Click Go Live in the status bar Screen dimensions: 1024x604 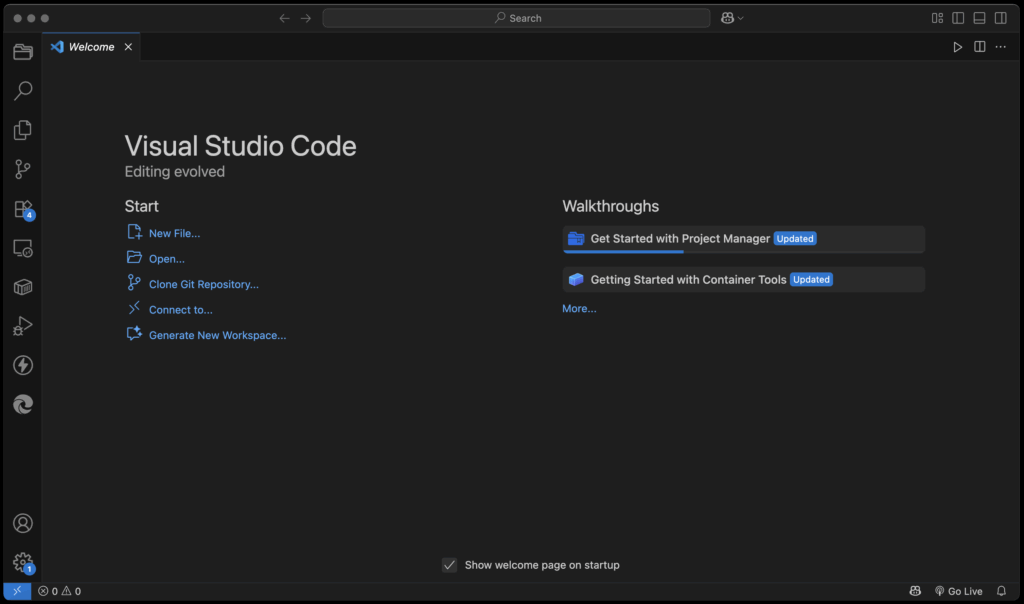959,591
